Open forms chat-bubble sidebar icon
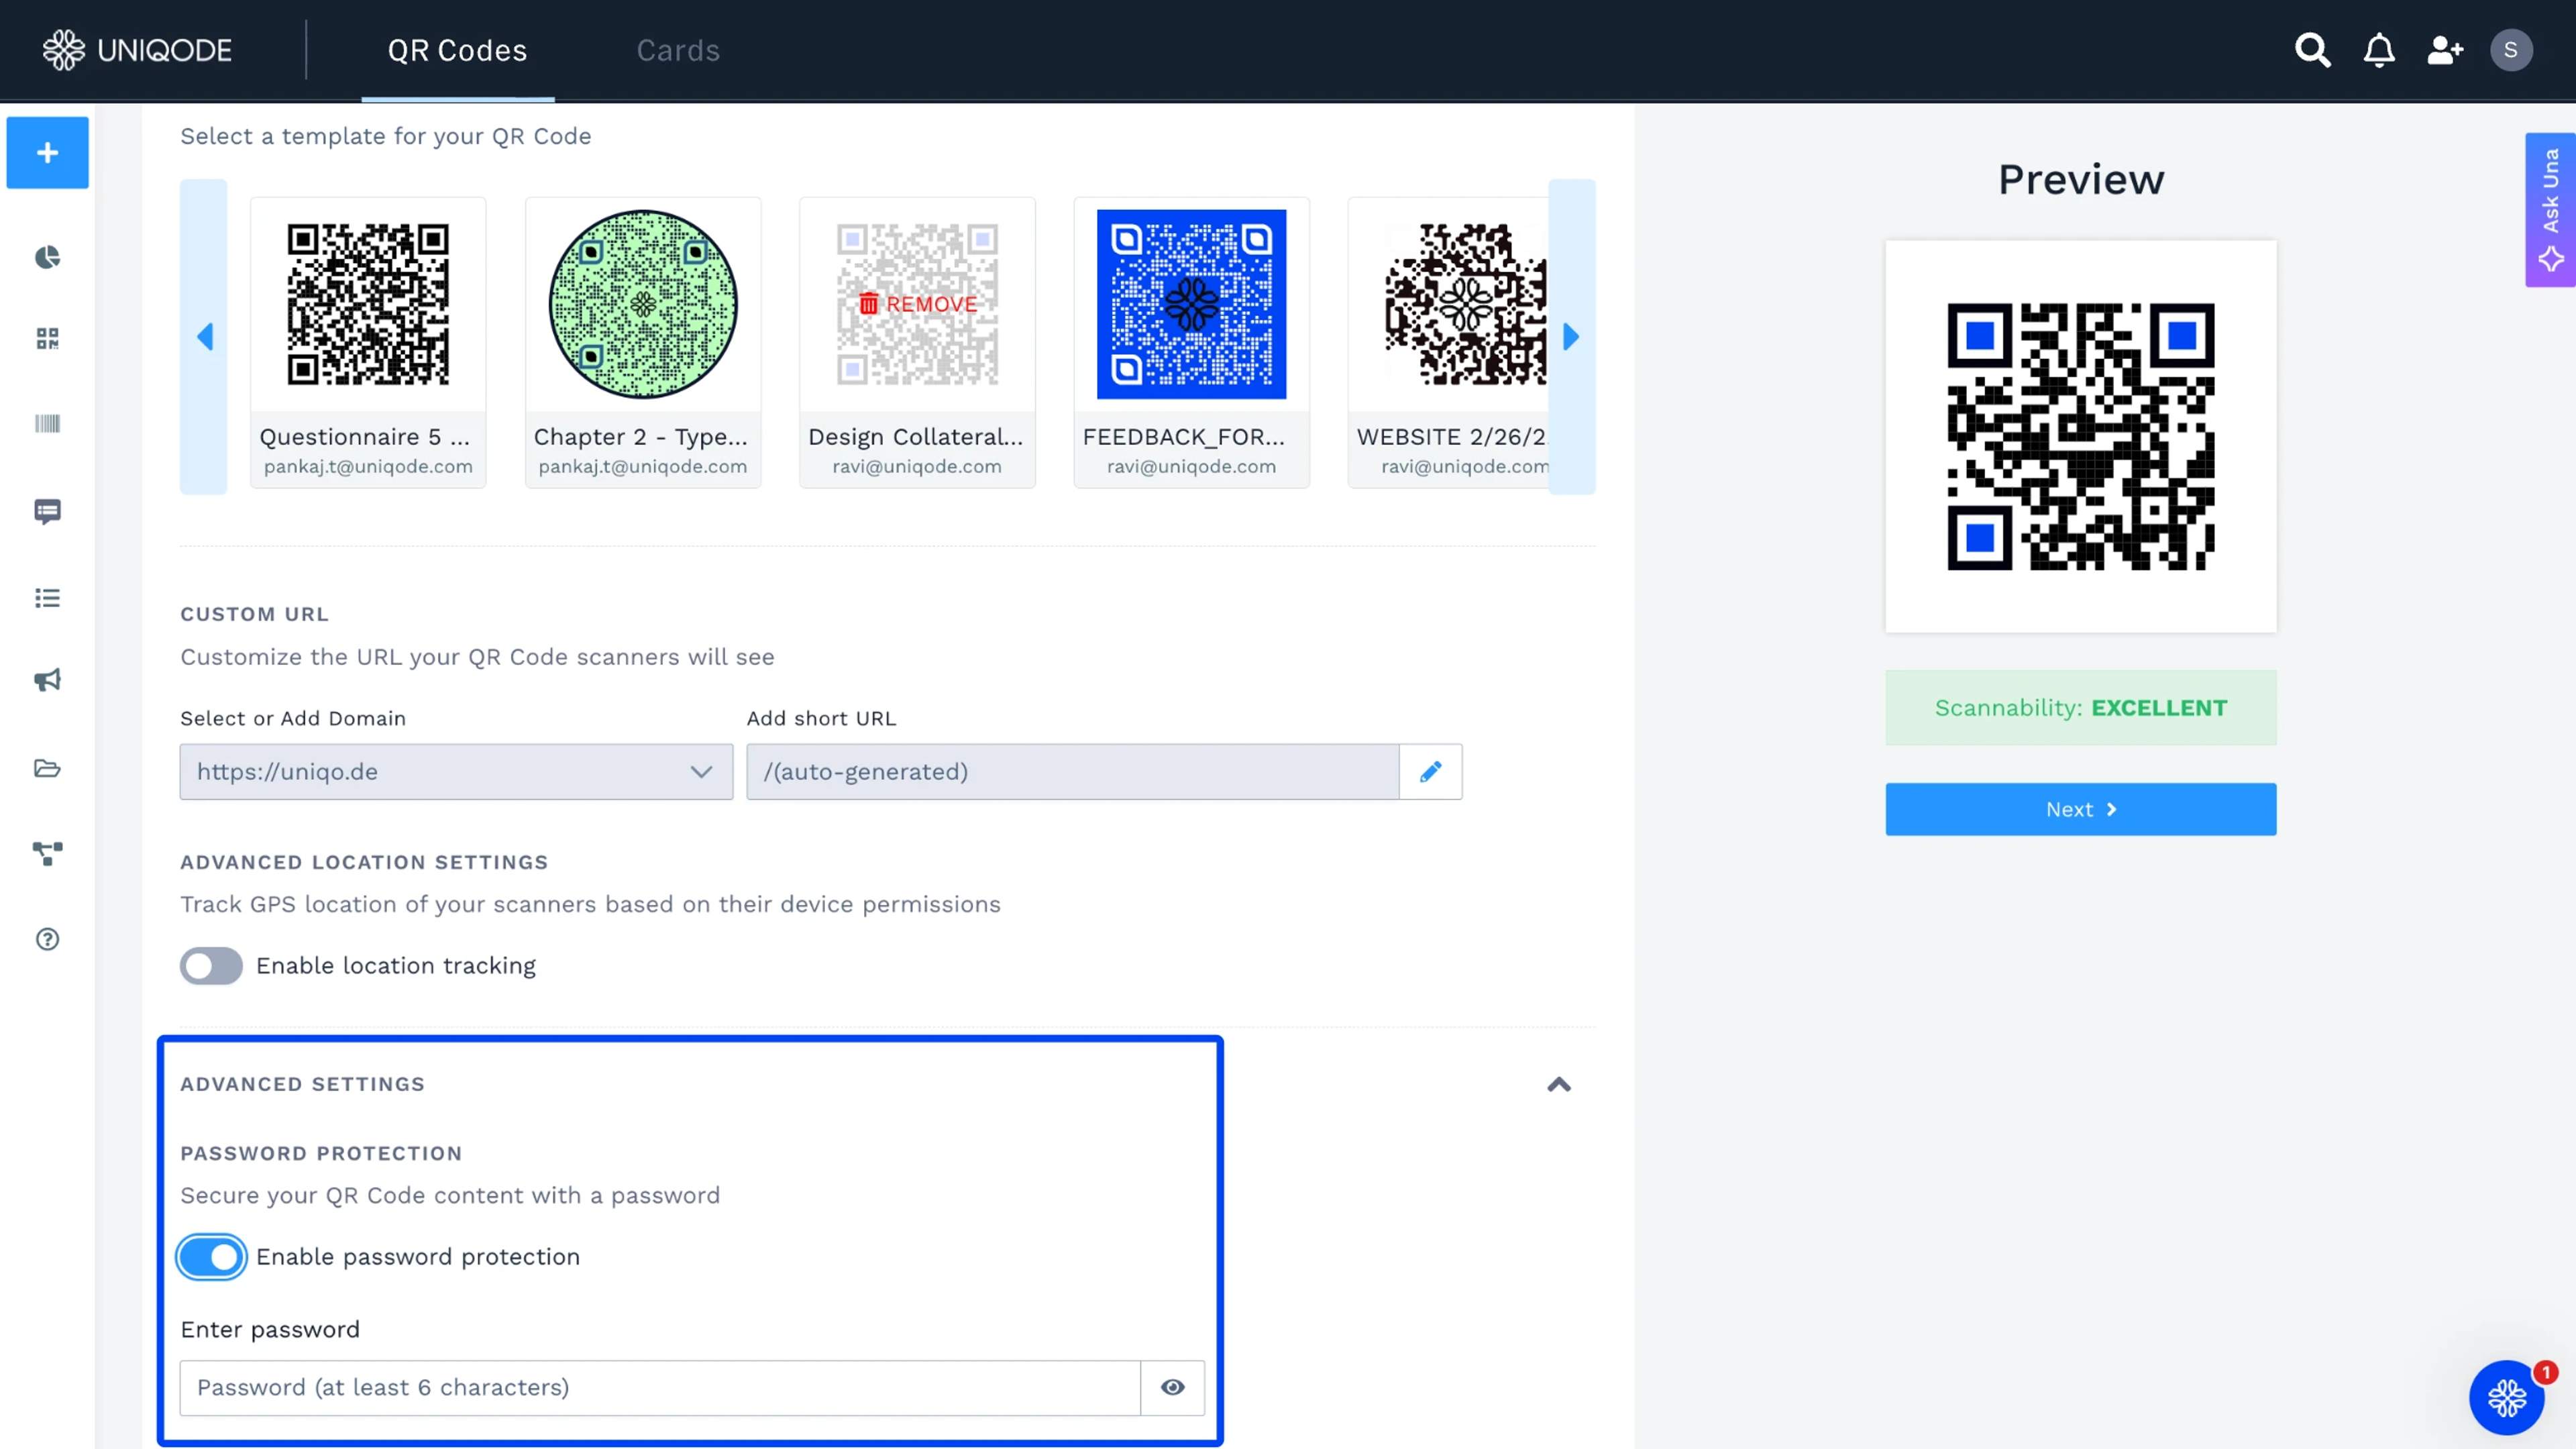 (48, 512)
